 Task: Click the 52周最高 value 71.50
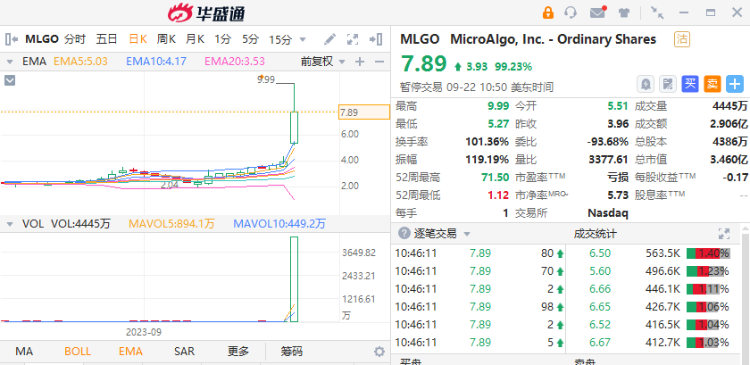click(496, 177)
